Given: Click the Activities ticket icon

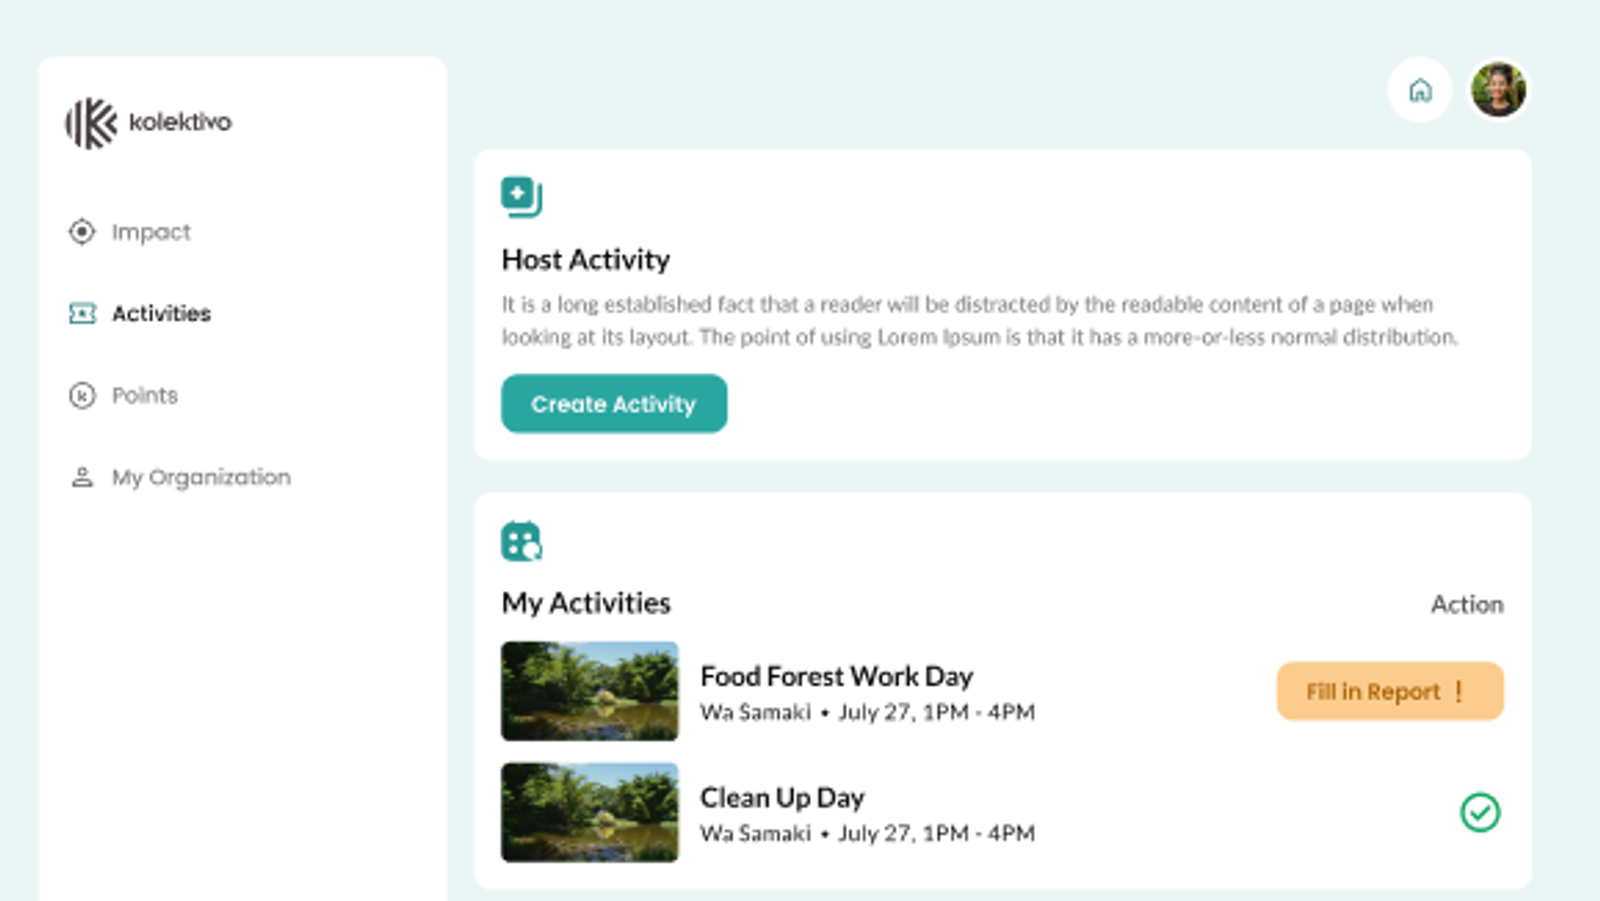Looking at the screenshot, I should tap(82, 314).
